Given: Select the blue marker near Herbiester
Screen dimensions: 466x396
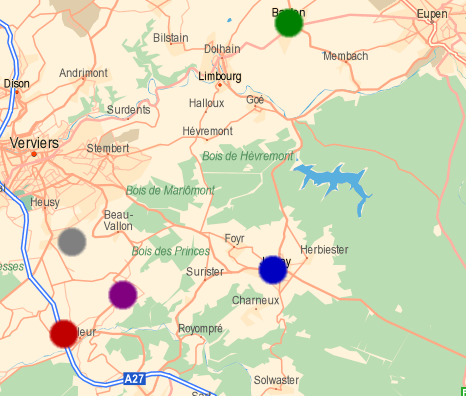Looking at the screenshot, I should 273,270.
